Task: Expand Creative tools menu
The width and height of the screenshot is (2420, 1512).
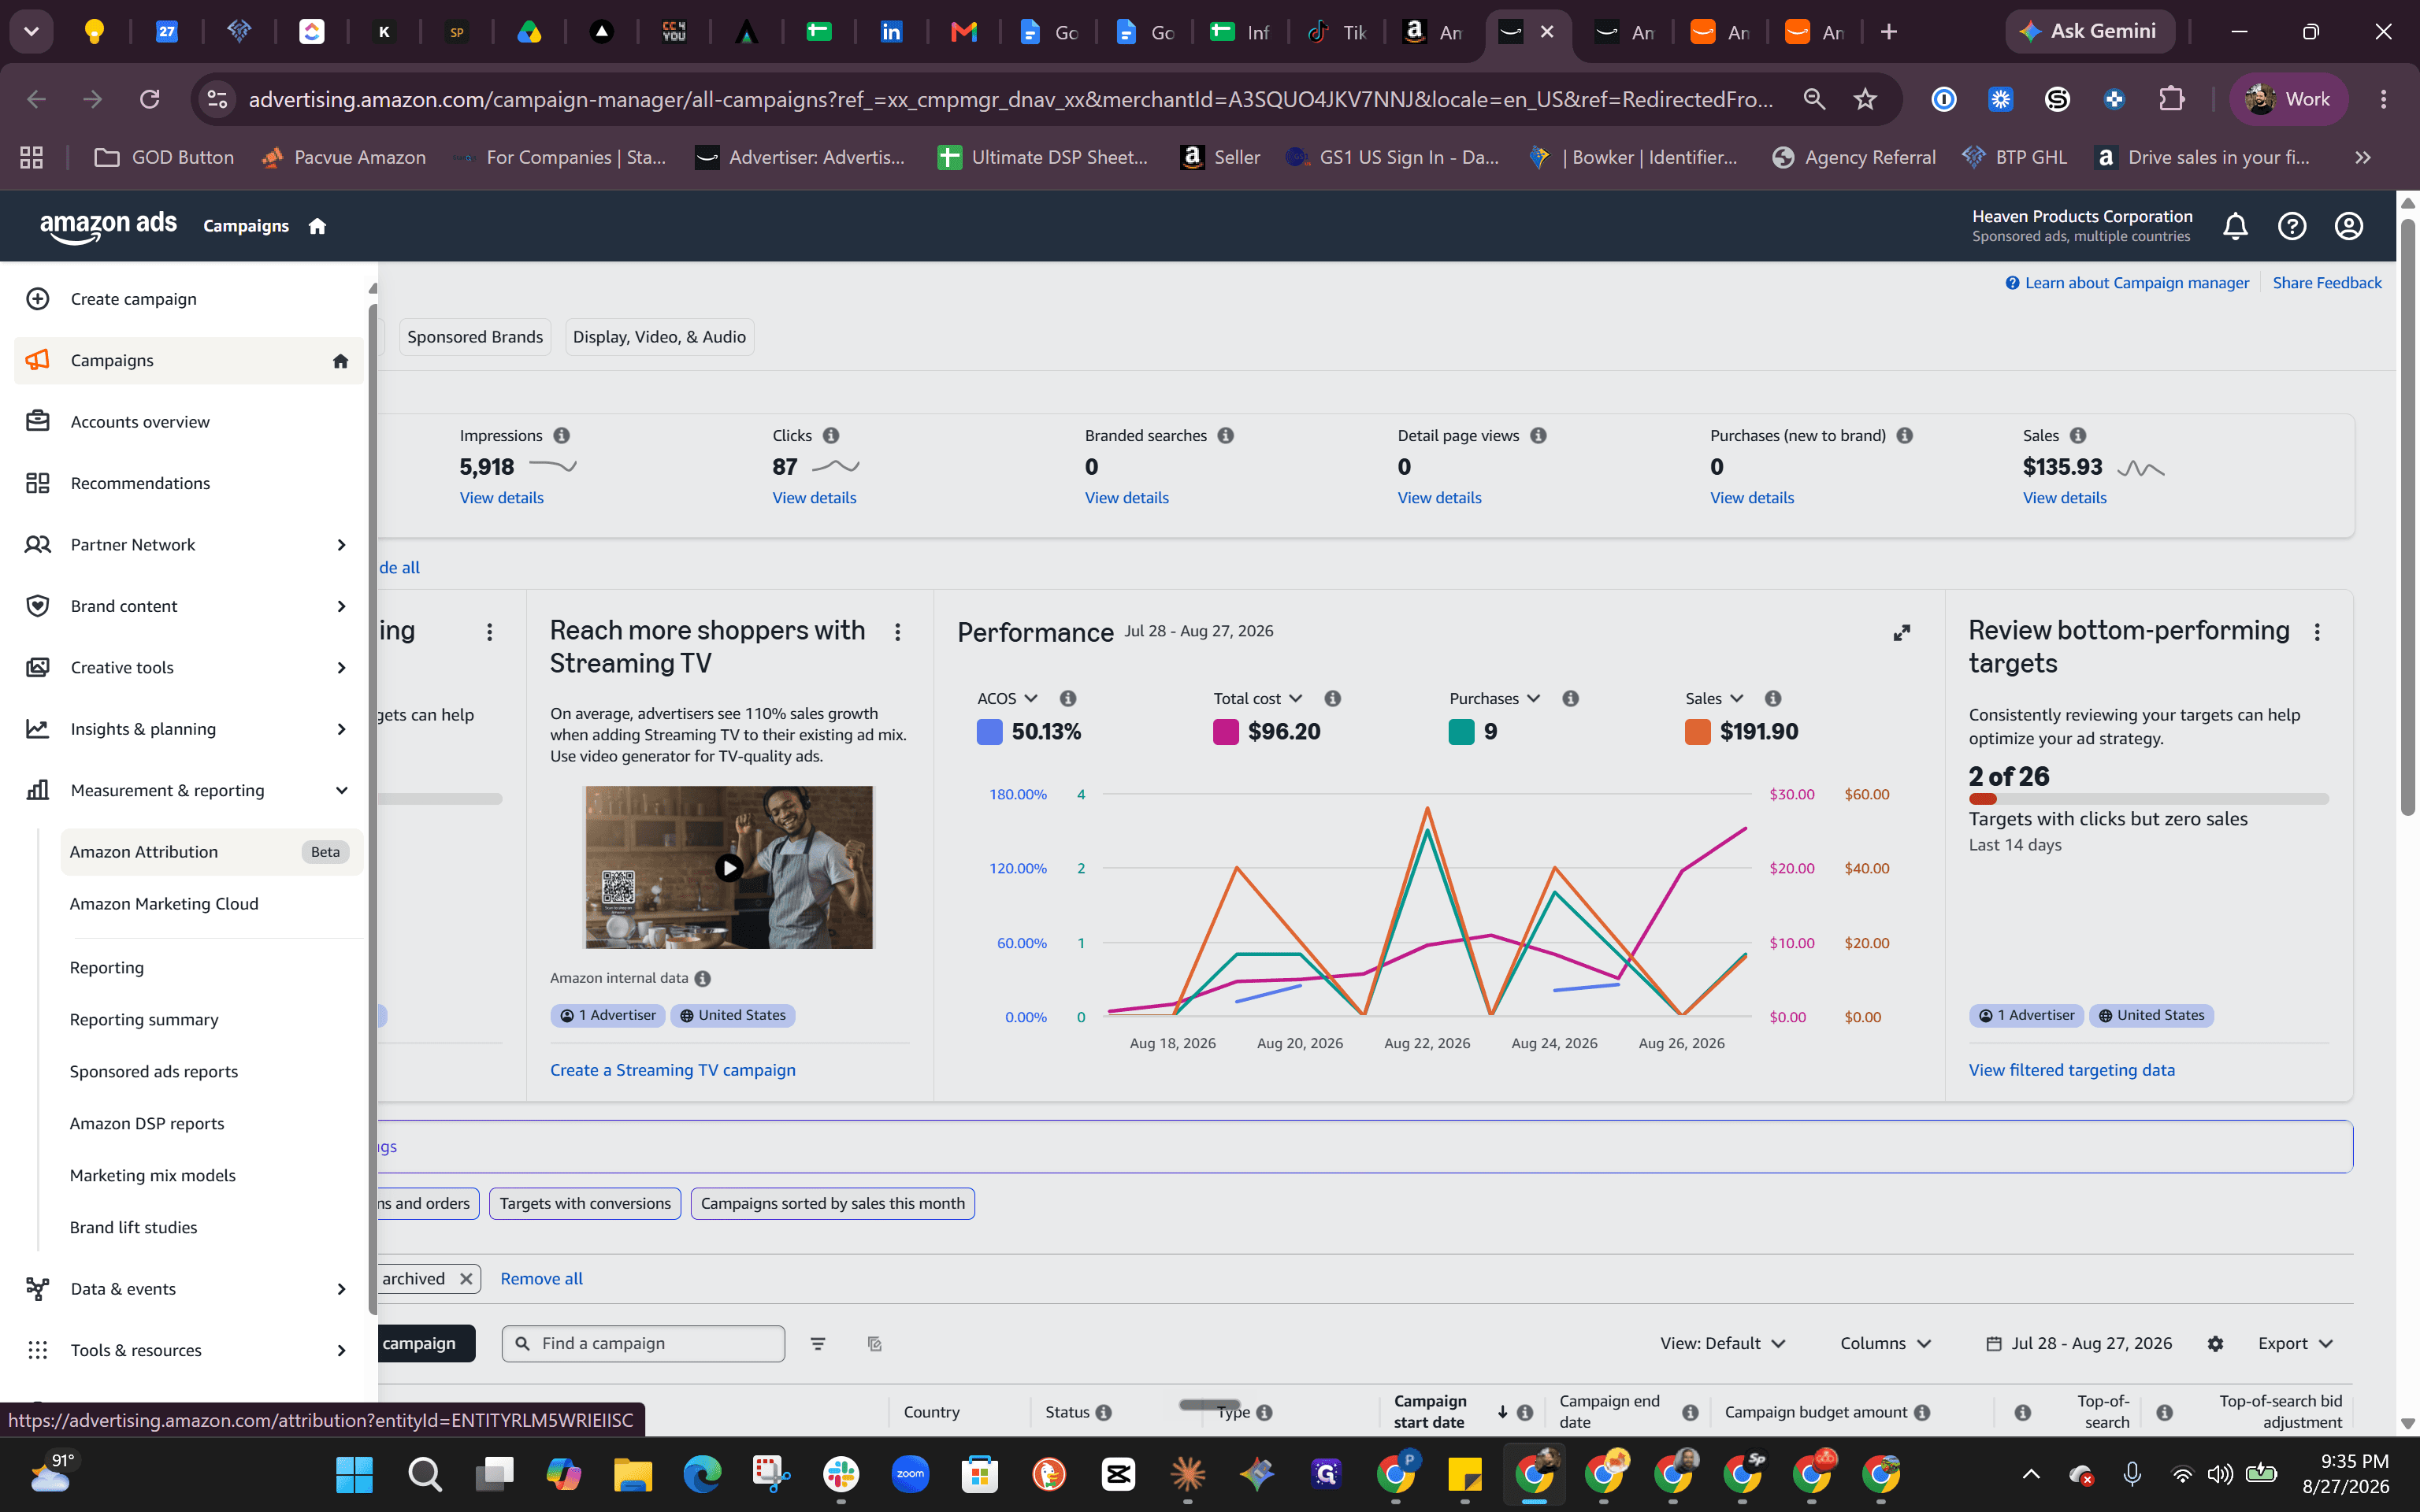Action: pyautogui.click(x=341, y=668)
